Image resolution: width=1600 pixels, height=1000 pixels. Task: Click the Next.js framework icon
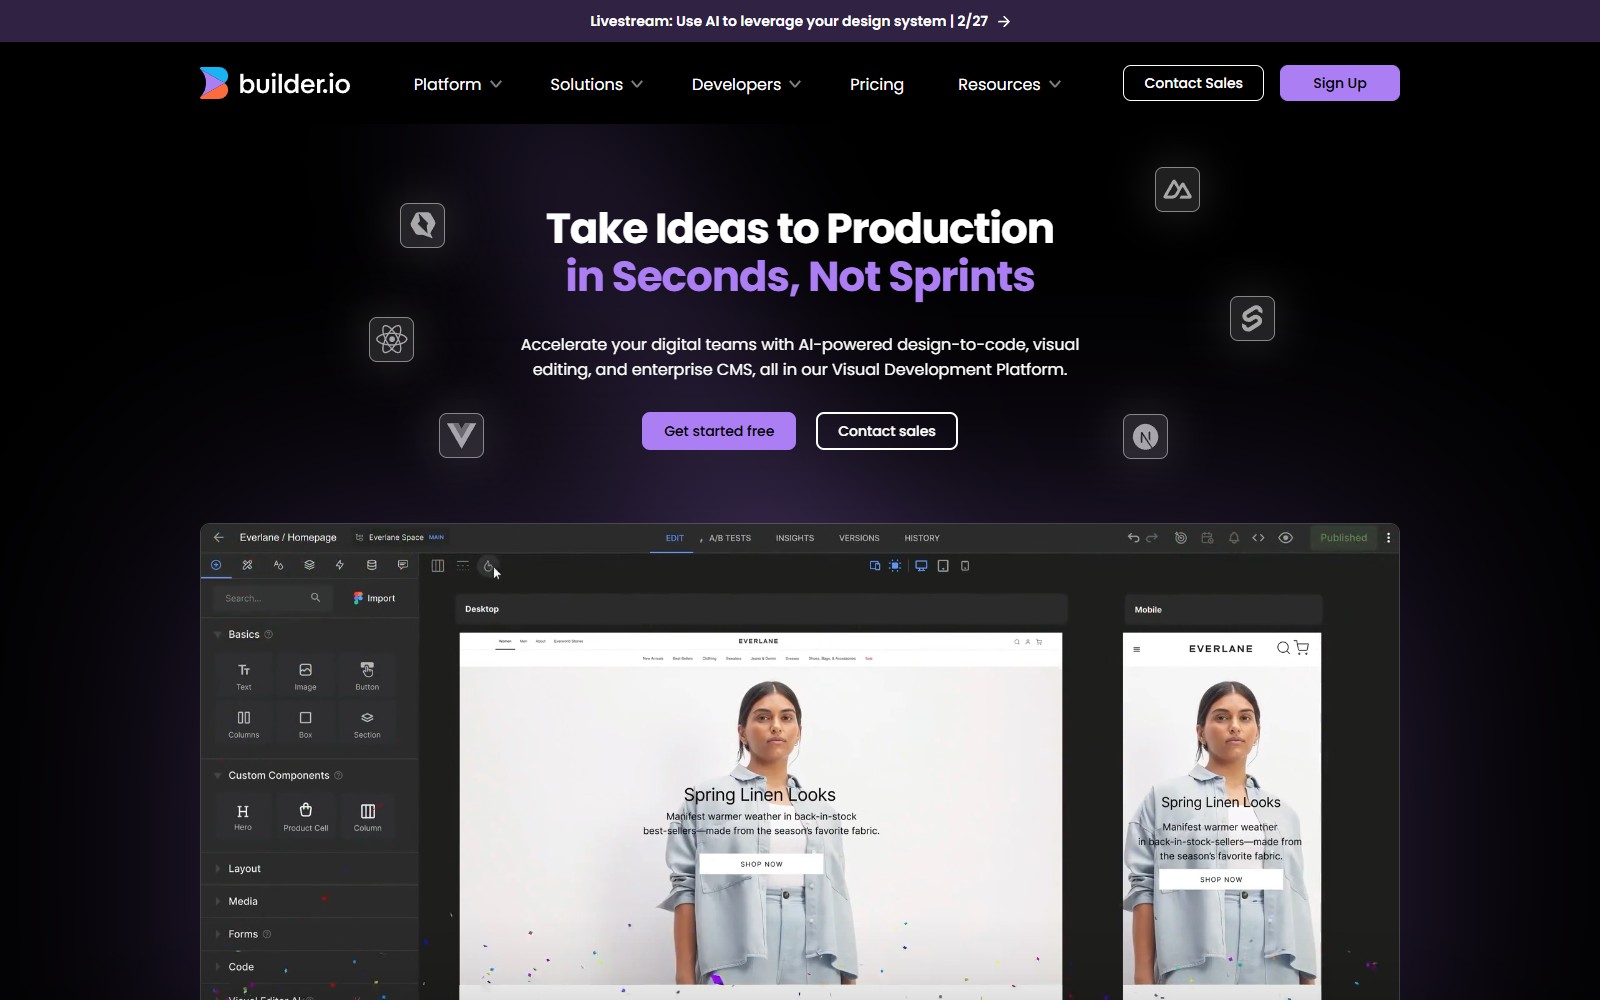click(1145, 436)
